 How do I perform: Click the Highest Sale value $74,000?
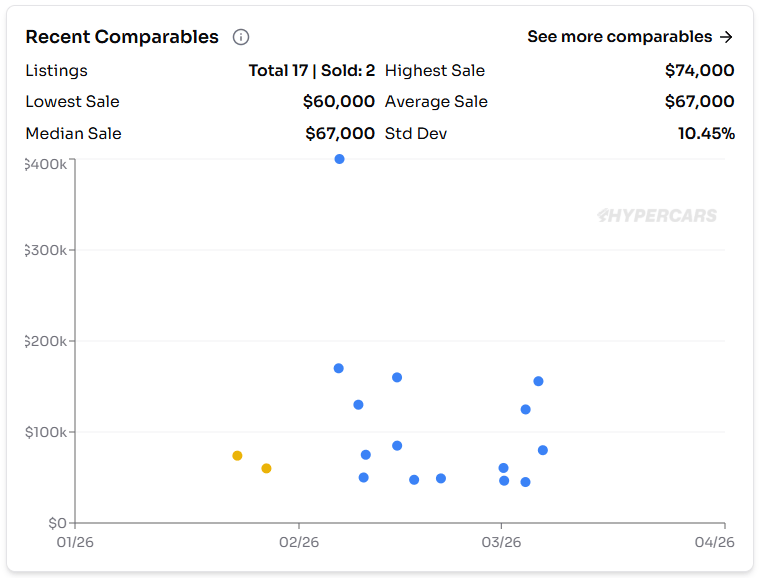(699, 71)
